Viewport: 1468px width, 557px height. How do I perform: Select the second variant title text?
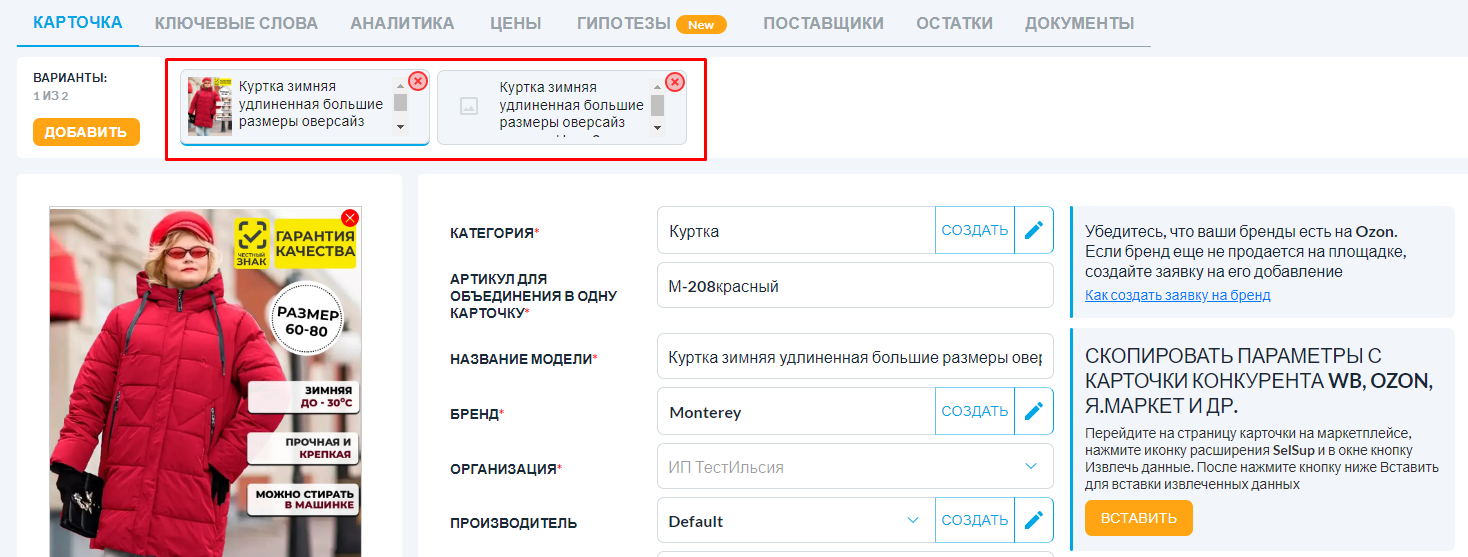tap(571, 105)
